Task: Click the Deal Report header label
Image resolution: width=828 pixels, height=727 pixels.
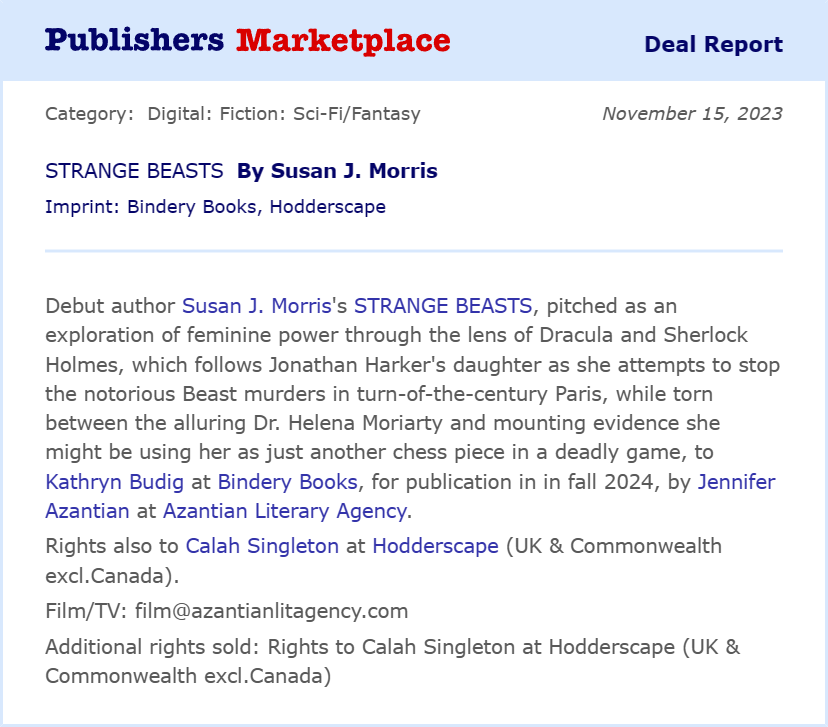Action: coord(713,44)
